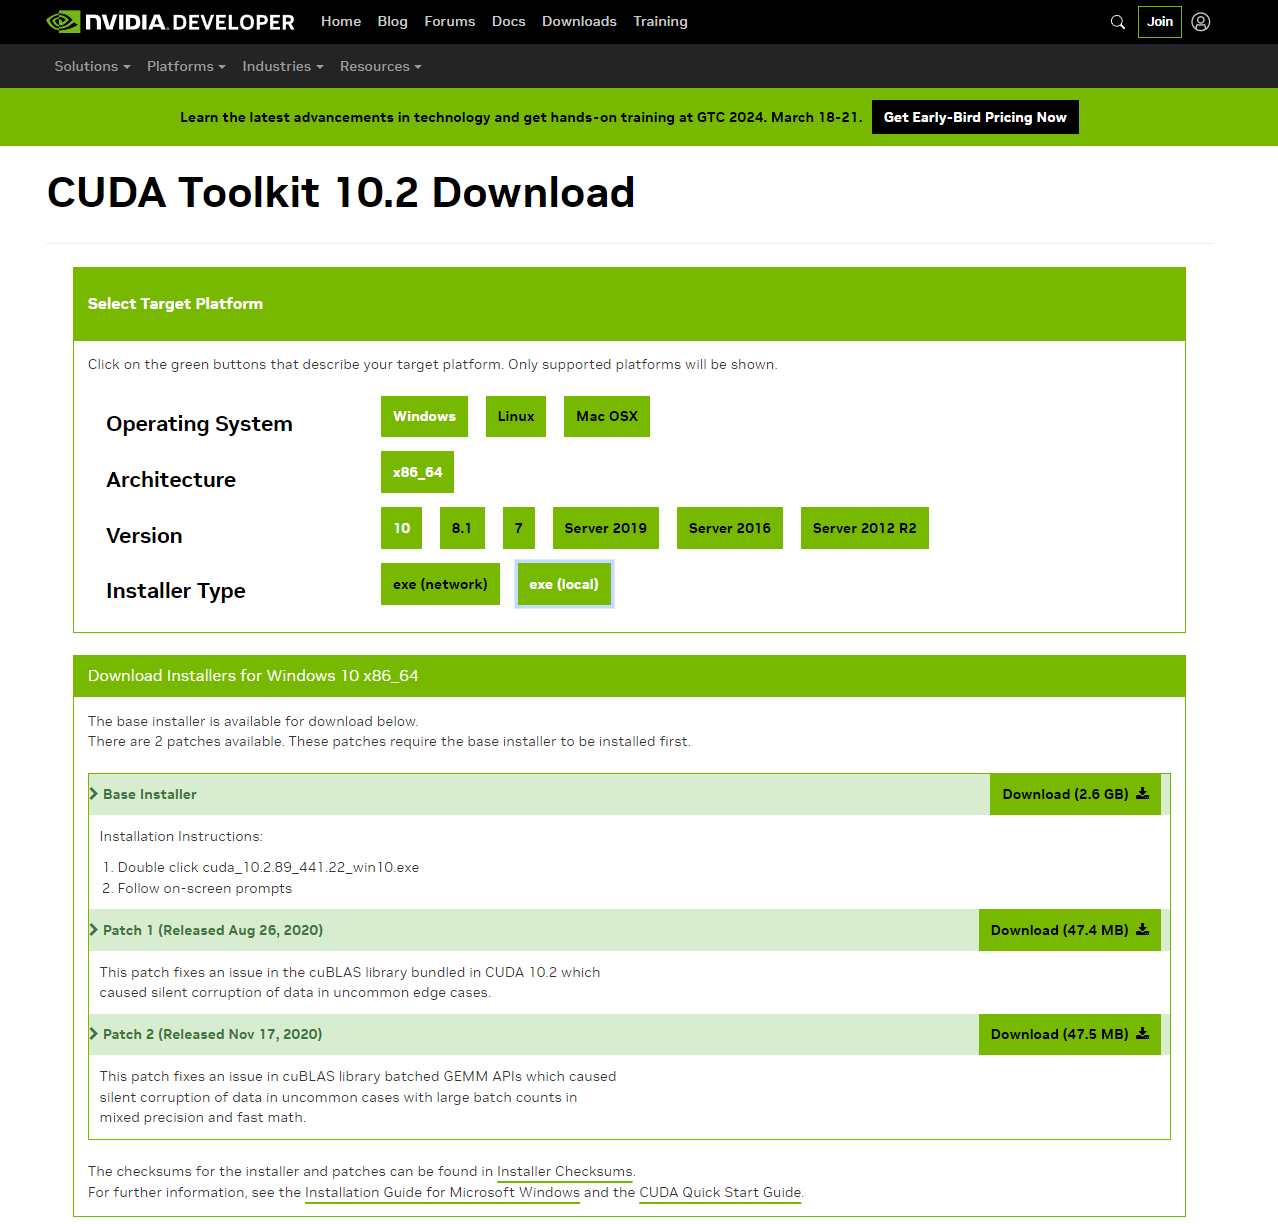
Task: Choose exe (local) installer type
Action: 564,584
